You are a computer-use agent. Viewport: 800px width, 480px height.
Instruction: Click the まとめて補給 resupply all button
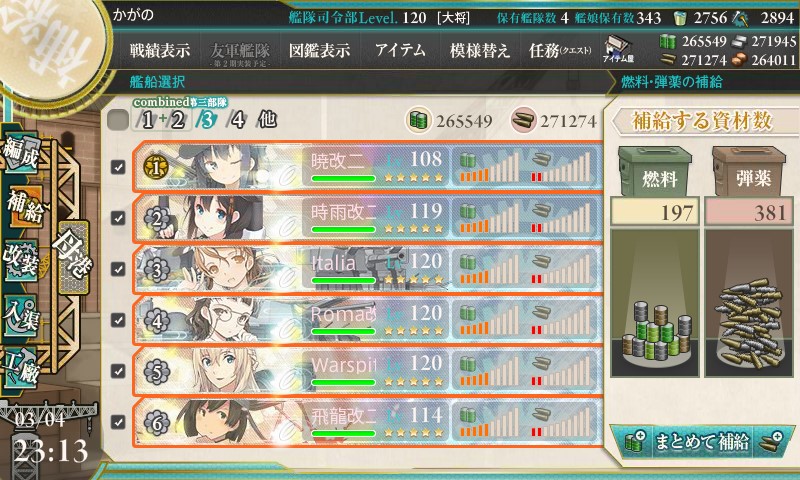tap(702, 441)
